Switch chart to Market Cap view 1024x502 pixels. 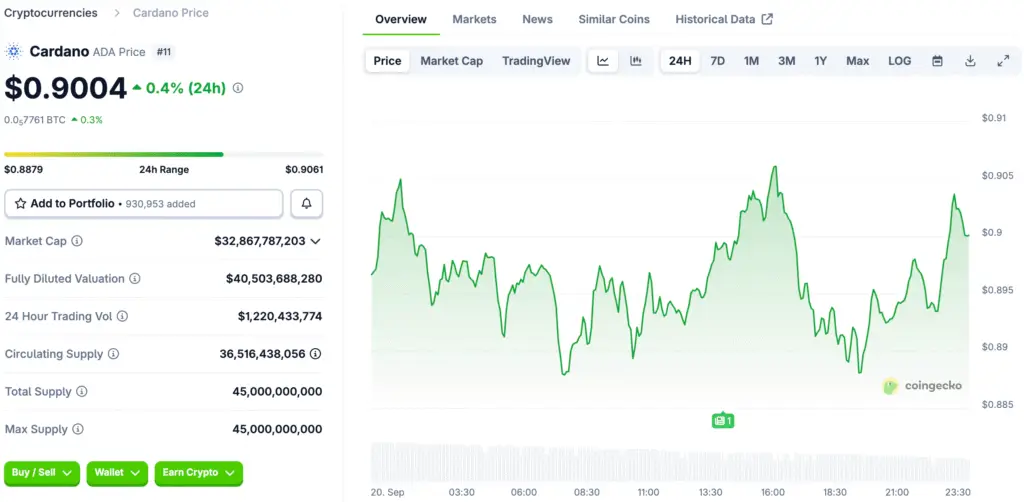[x=451, y=61]
